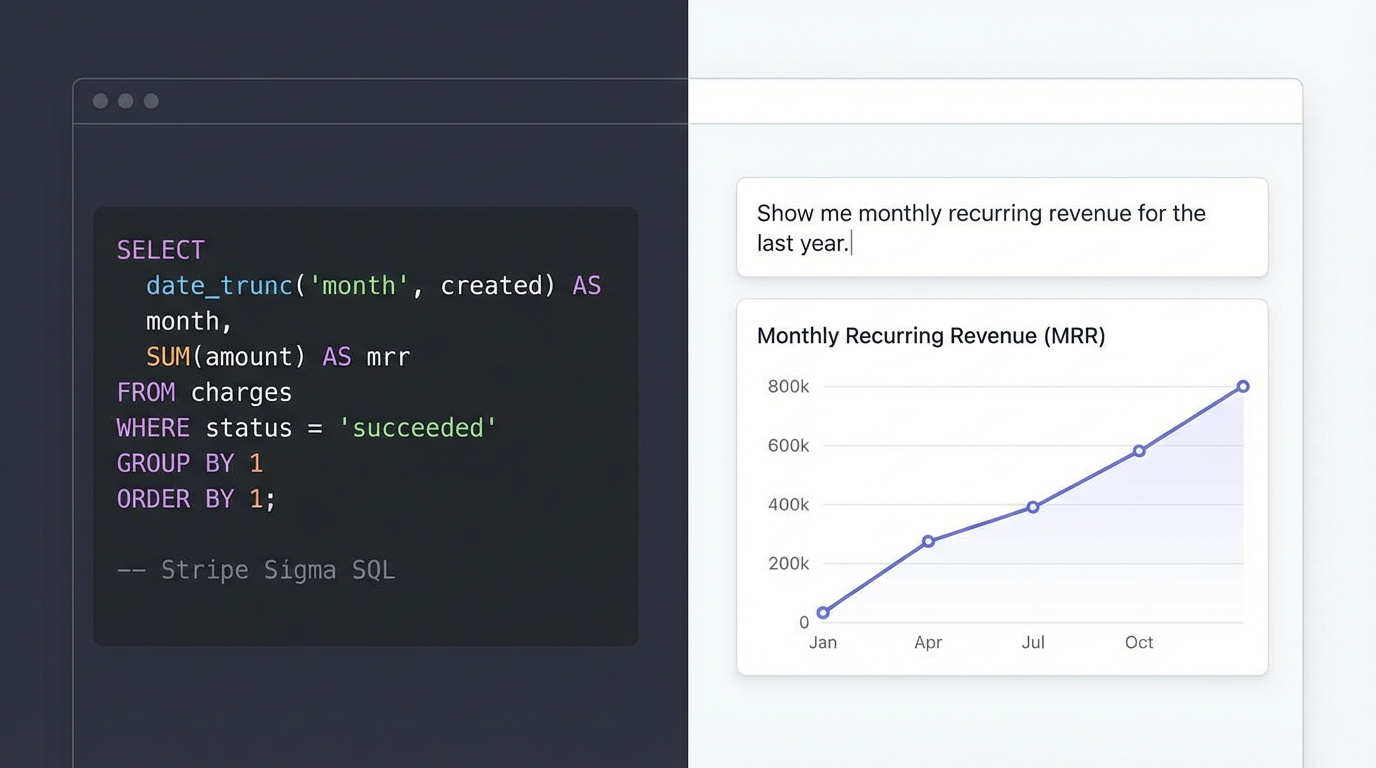Click the FROM charges table reference
This screenshot has height=768, width=1376.
(204, 391)
